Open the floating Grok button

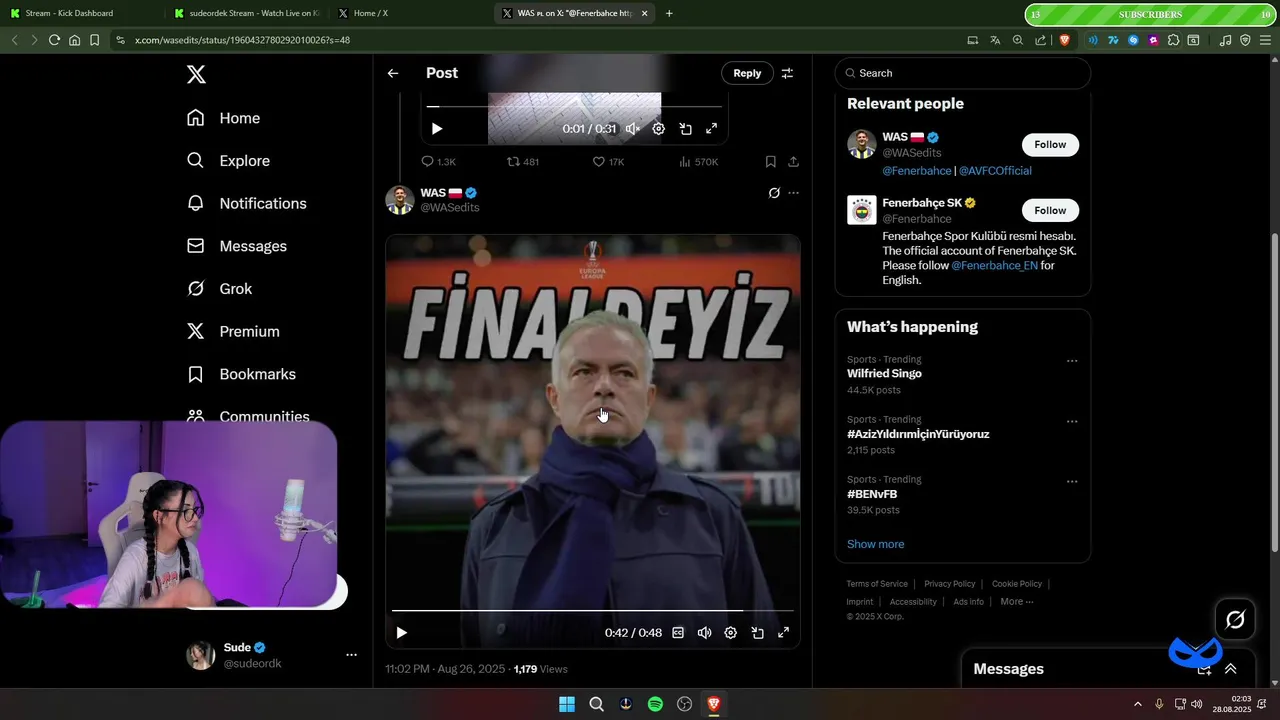[x=1235, y=620]
